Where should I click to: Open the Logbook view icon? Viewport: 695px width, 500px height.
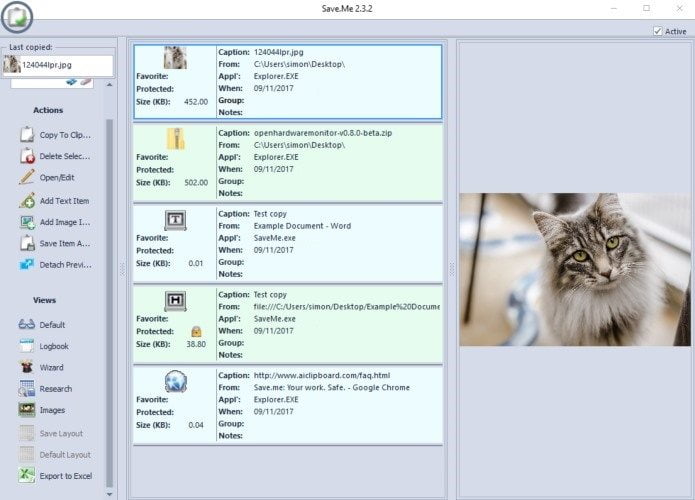tap(27, 346)
